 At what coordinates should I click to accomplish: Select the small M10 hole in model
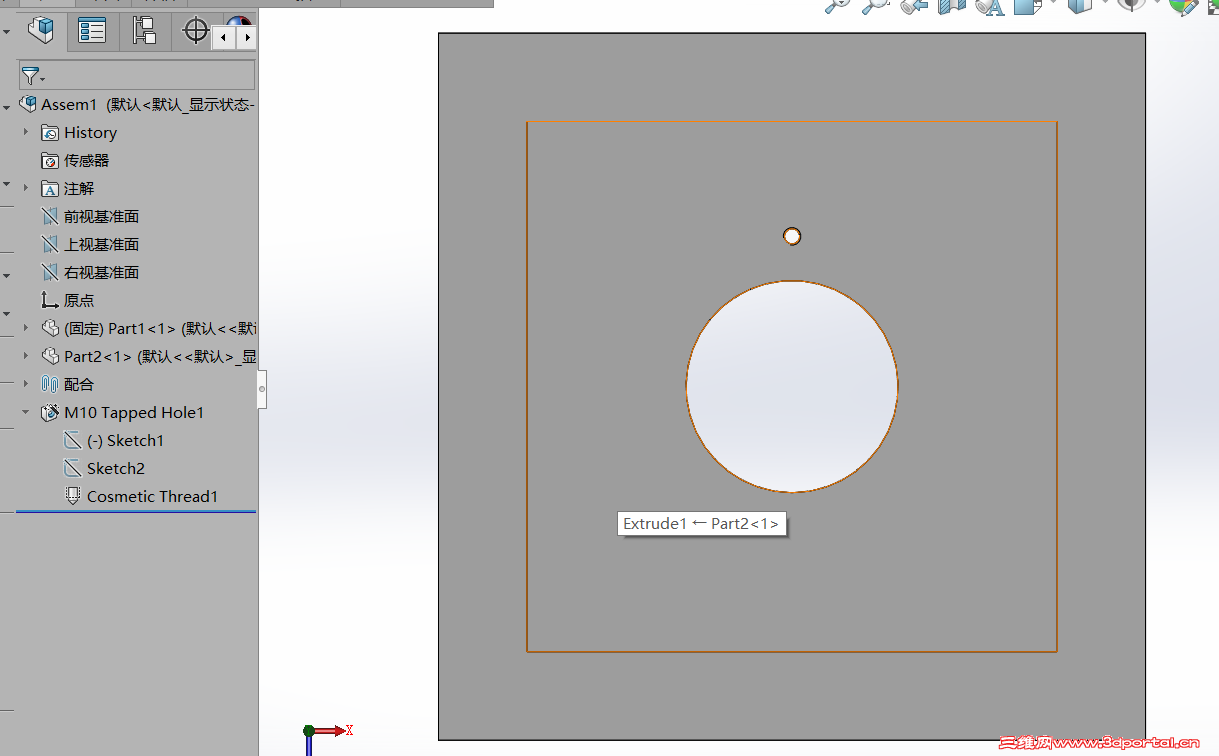click(792, 236)
